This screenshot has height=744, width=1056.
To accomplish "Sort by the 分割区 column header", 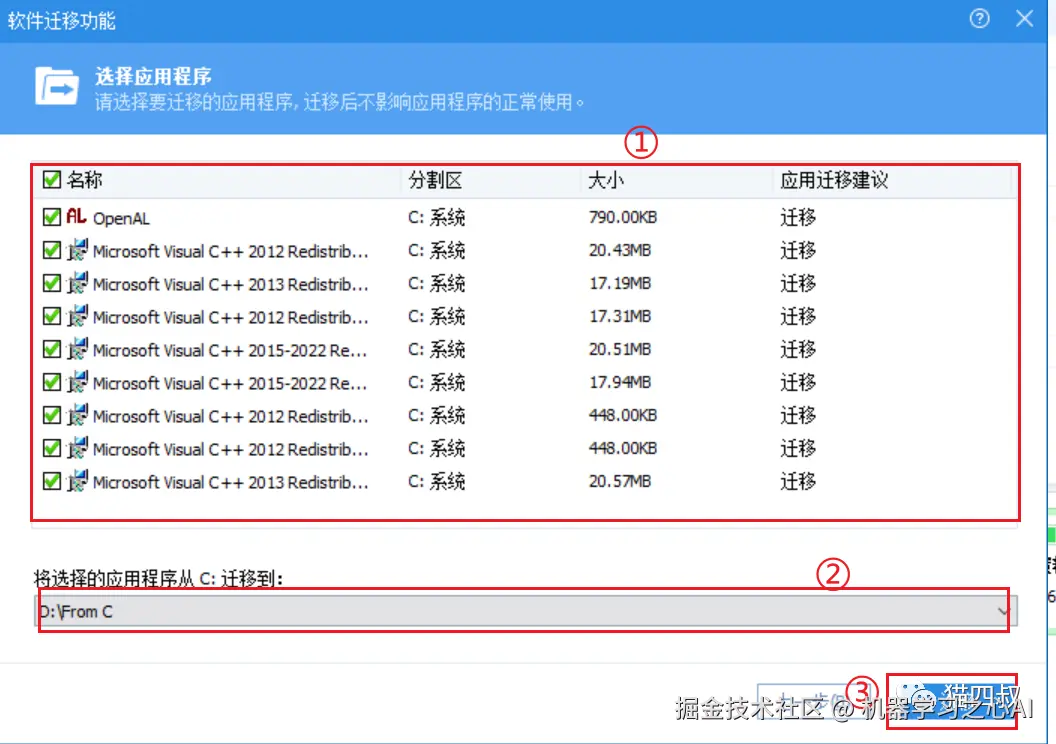I will tap(435, 180).
